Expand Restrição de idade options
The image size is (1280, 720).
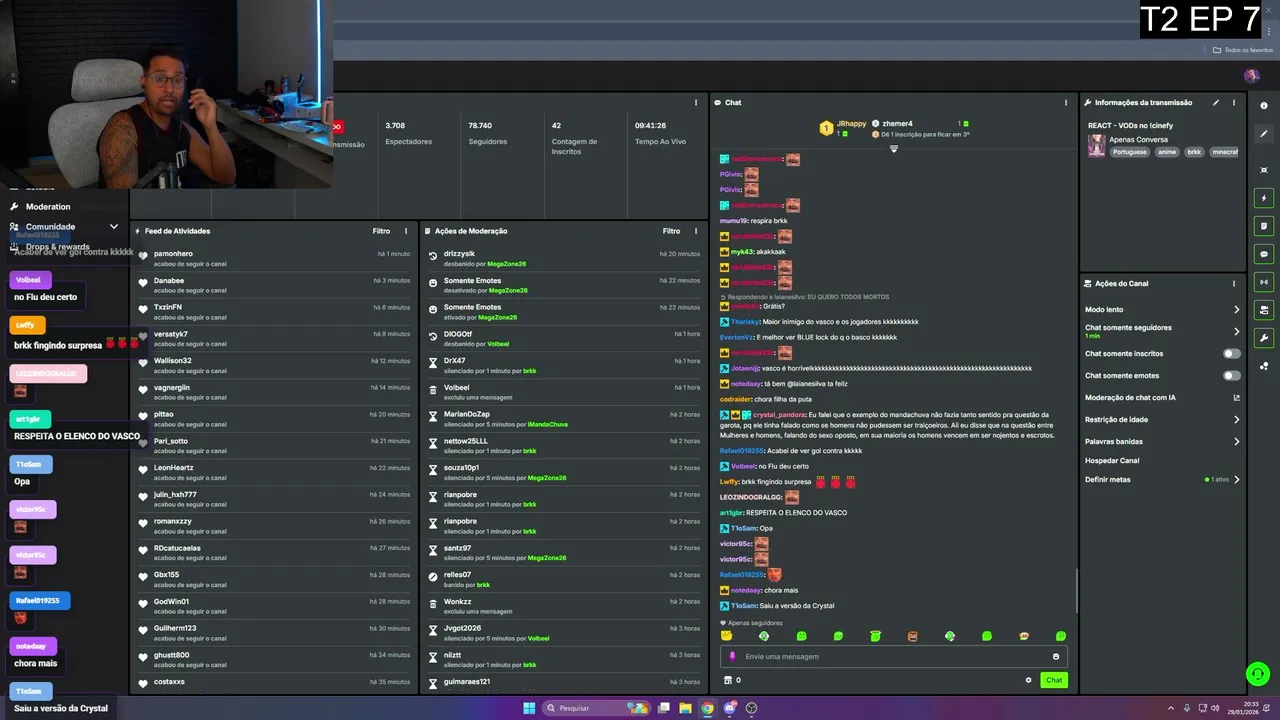click(1237, 420)
